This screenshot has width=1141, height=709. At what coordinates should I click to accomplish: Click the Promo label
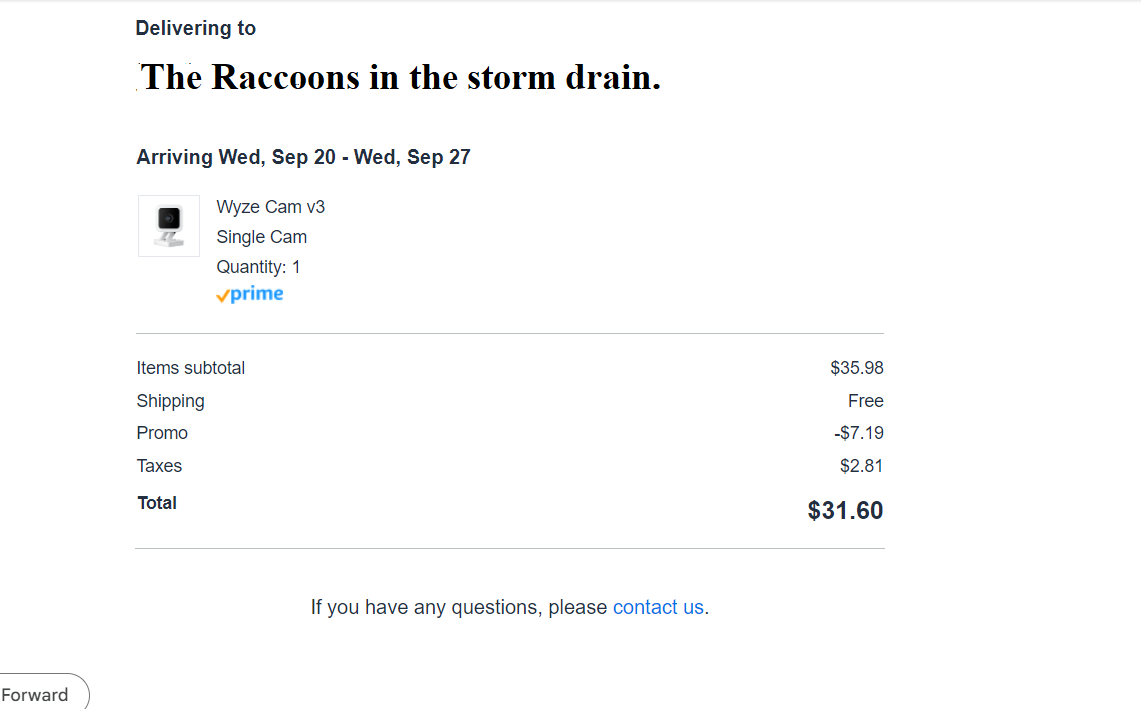[x=162, y=433]
